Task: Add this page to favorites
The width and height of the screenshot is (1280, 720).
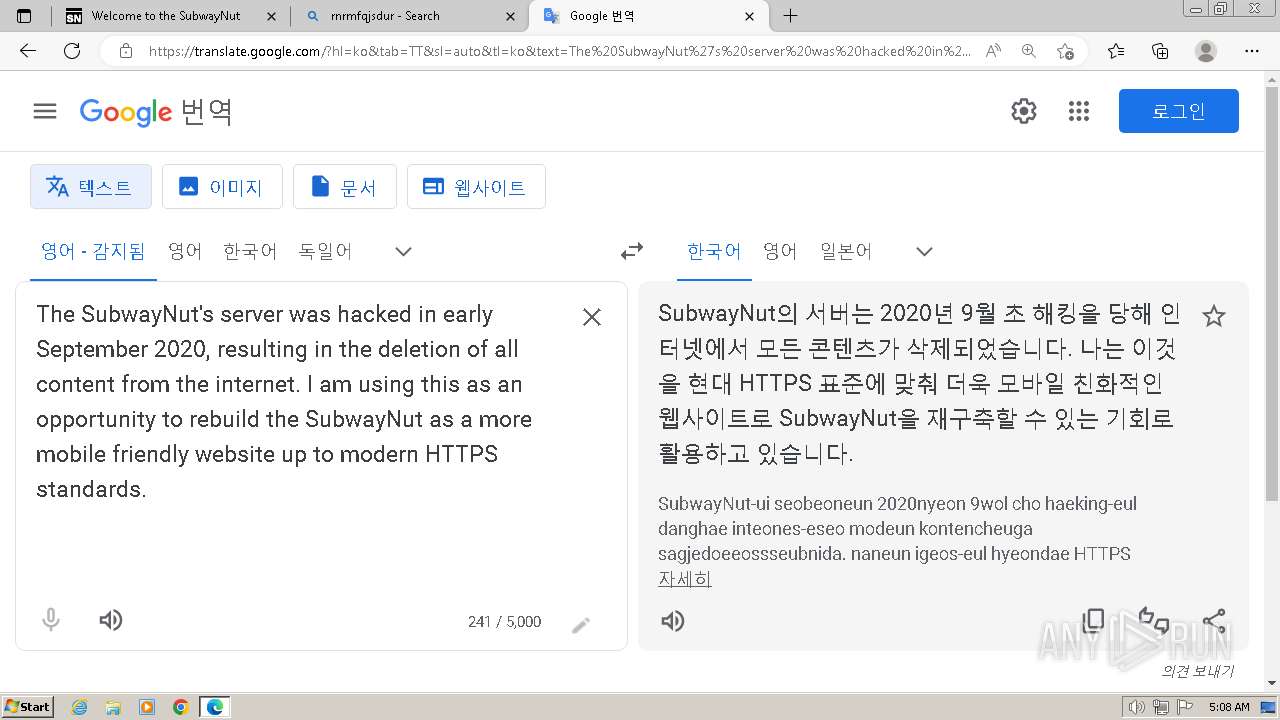Action: pos(1065,51)
